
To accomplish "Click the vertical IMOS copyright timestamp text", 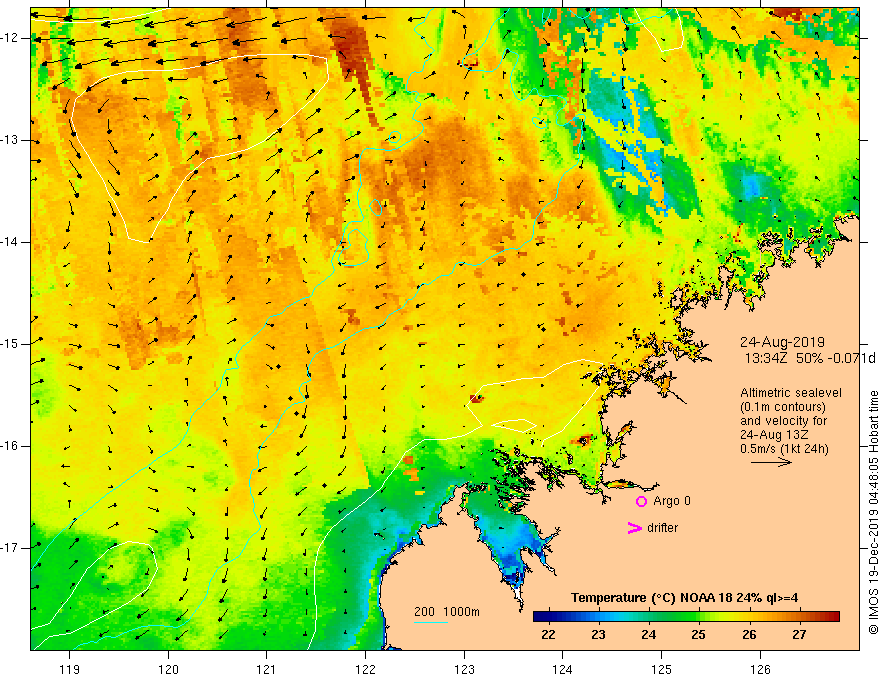I will click(873, 513).
